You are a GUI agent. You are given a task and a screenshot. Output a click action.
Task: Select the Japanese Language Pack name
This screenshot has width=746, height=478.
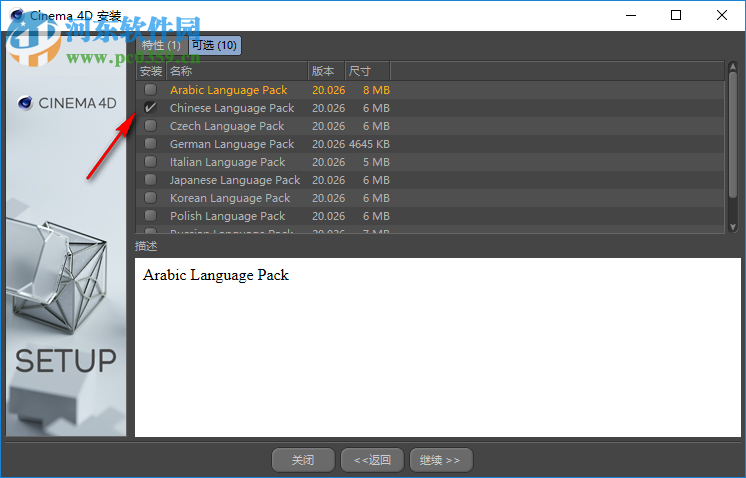(x=235, y=180)
